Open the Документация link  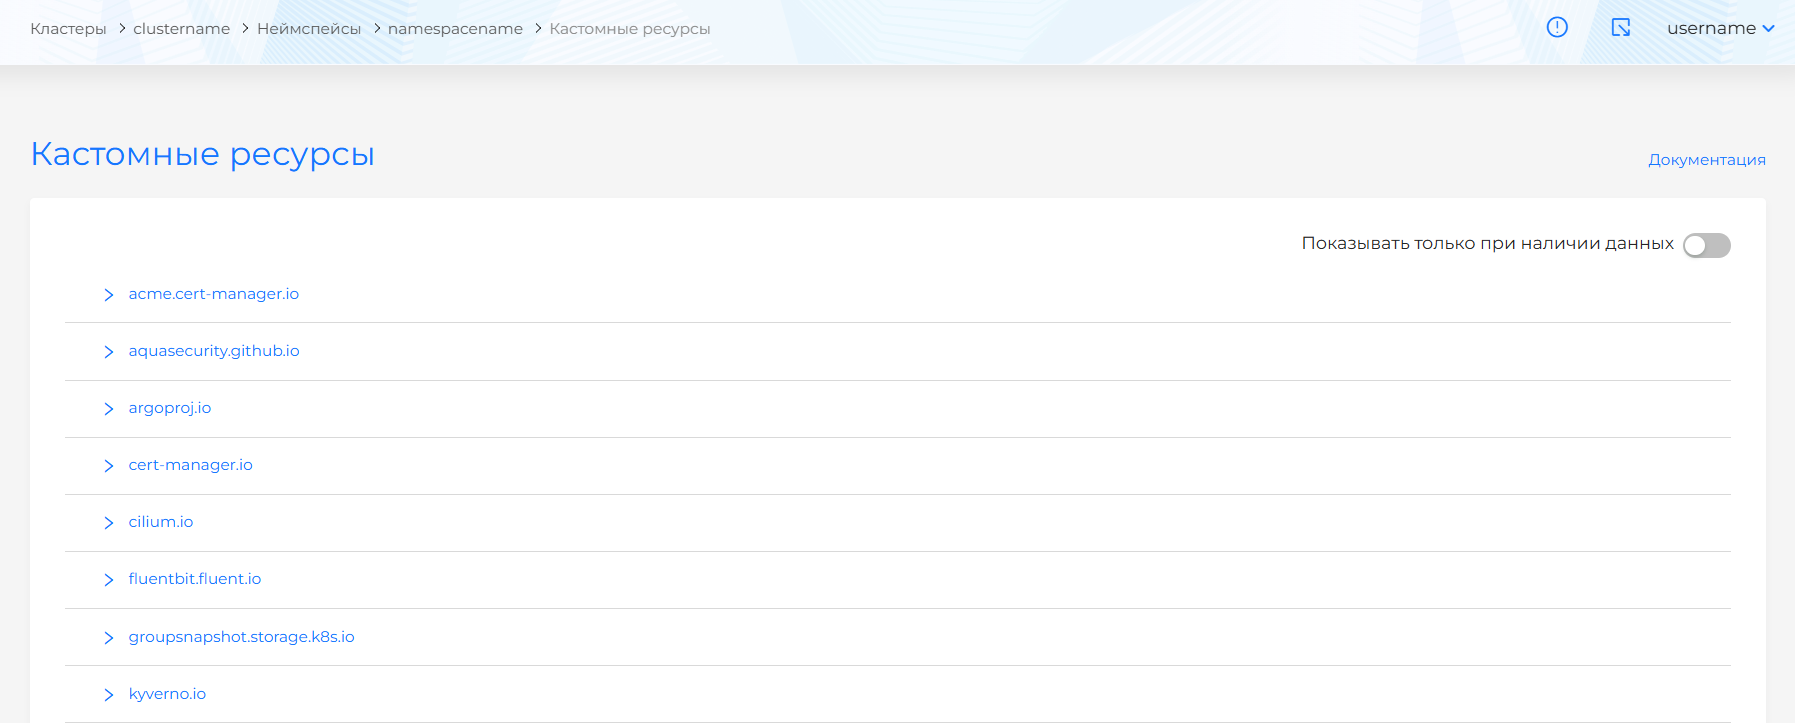(x=1706, y=160)
